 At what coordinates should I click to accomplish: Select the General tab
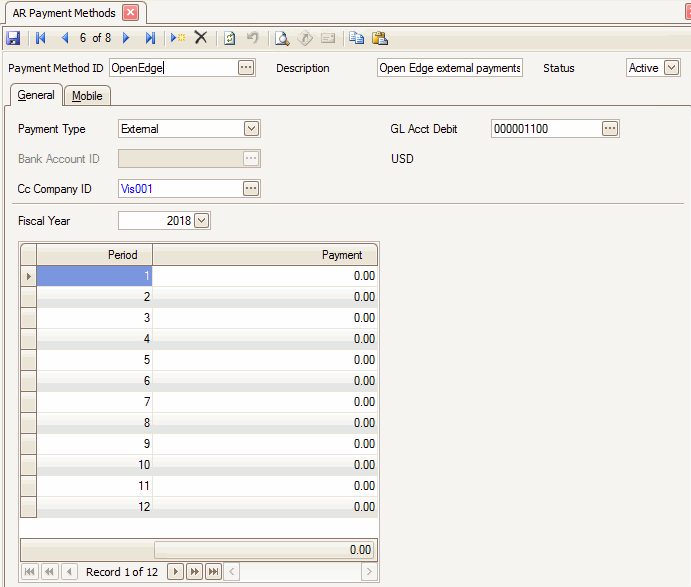click(36, 96)
